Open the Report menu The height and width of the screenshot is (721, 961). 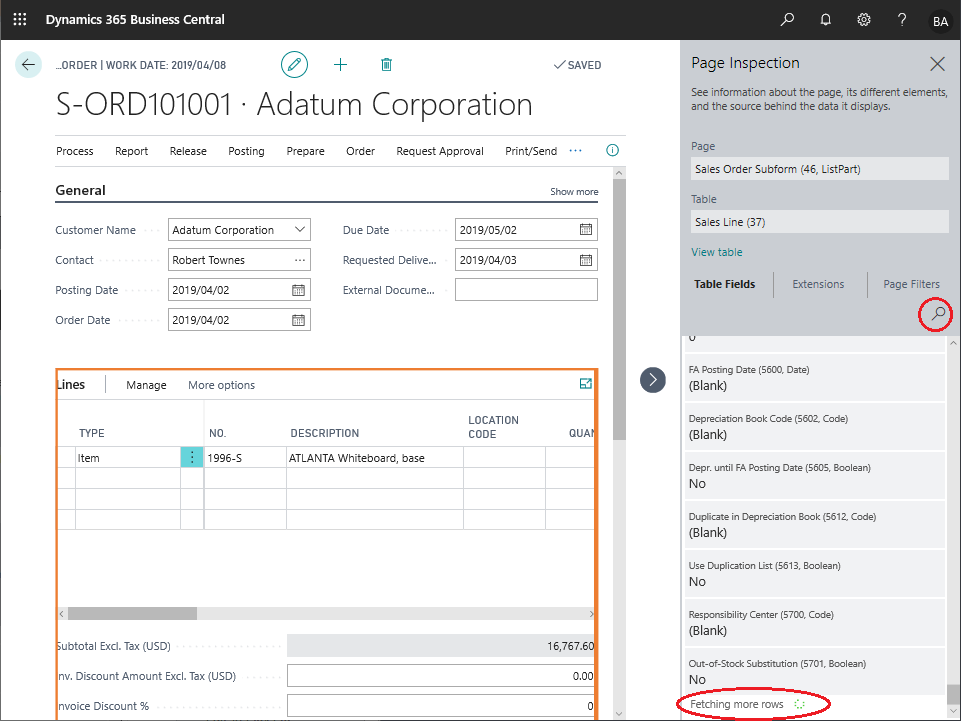click(x=132, y=151)
